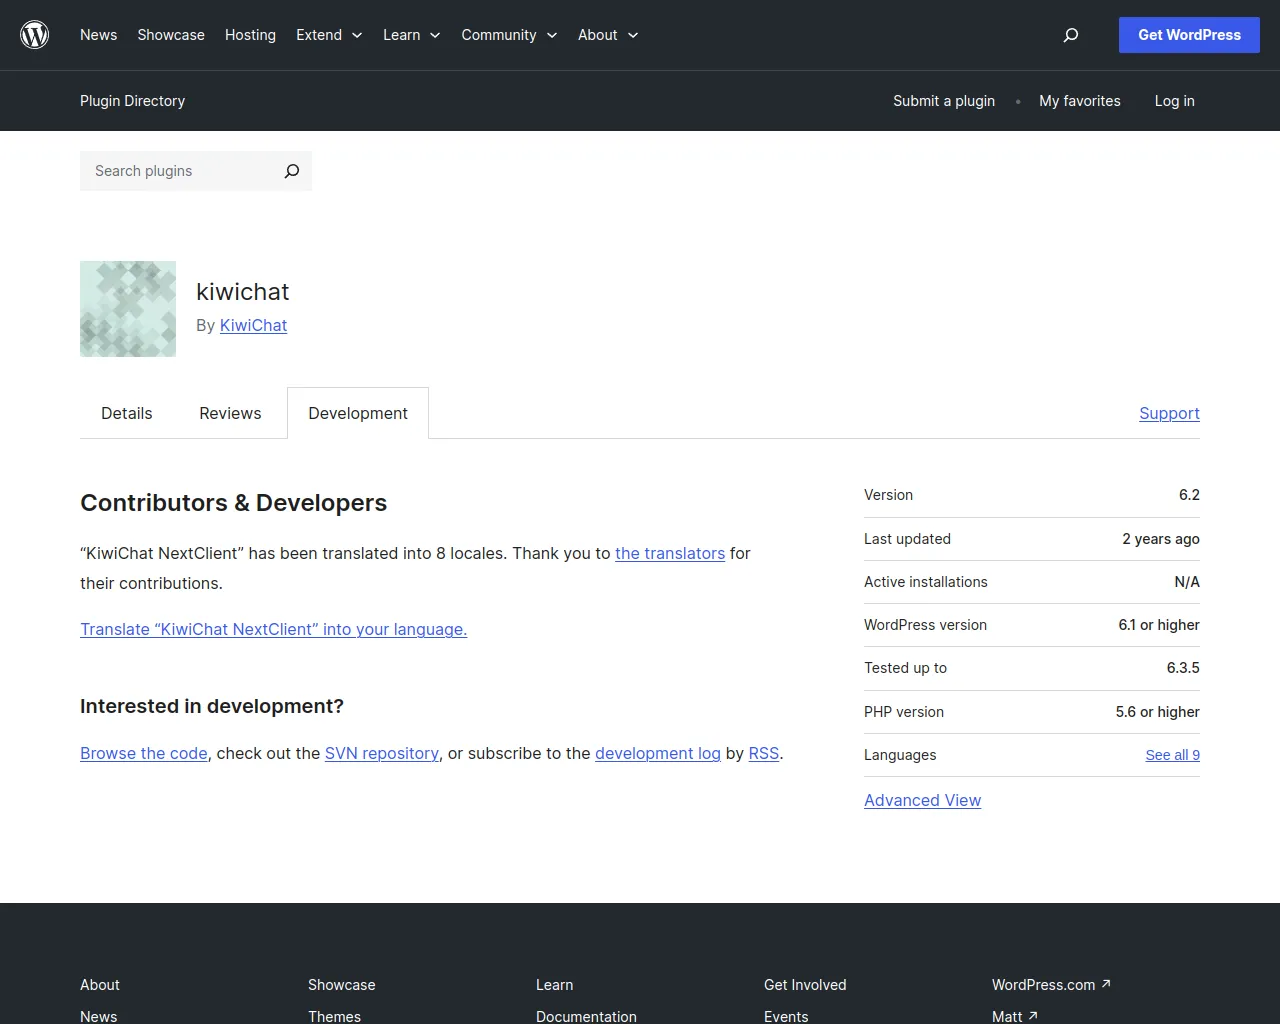Click footer About link
The image size is (1280, 1024).
point(100,985)
